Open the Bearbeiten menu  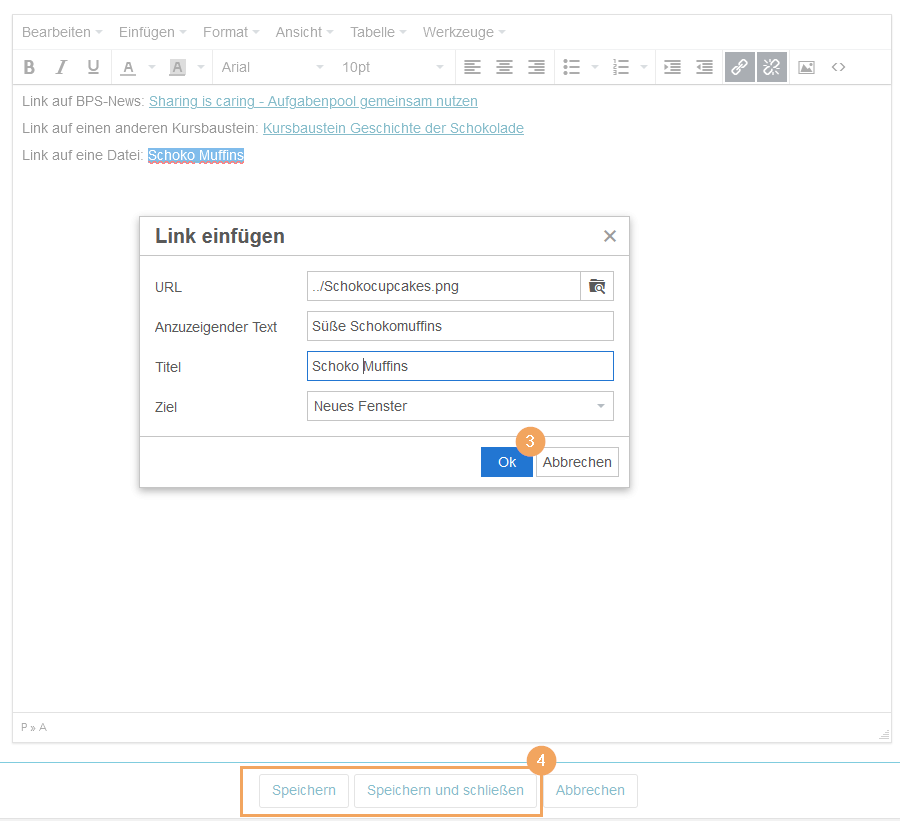pos(56,31)
